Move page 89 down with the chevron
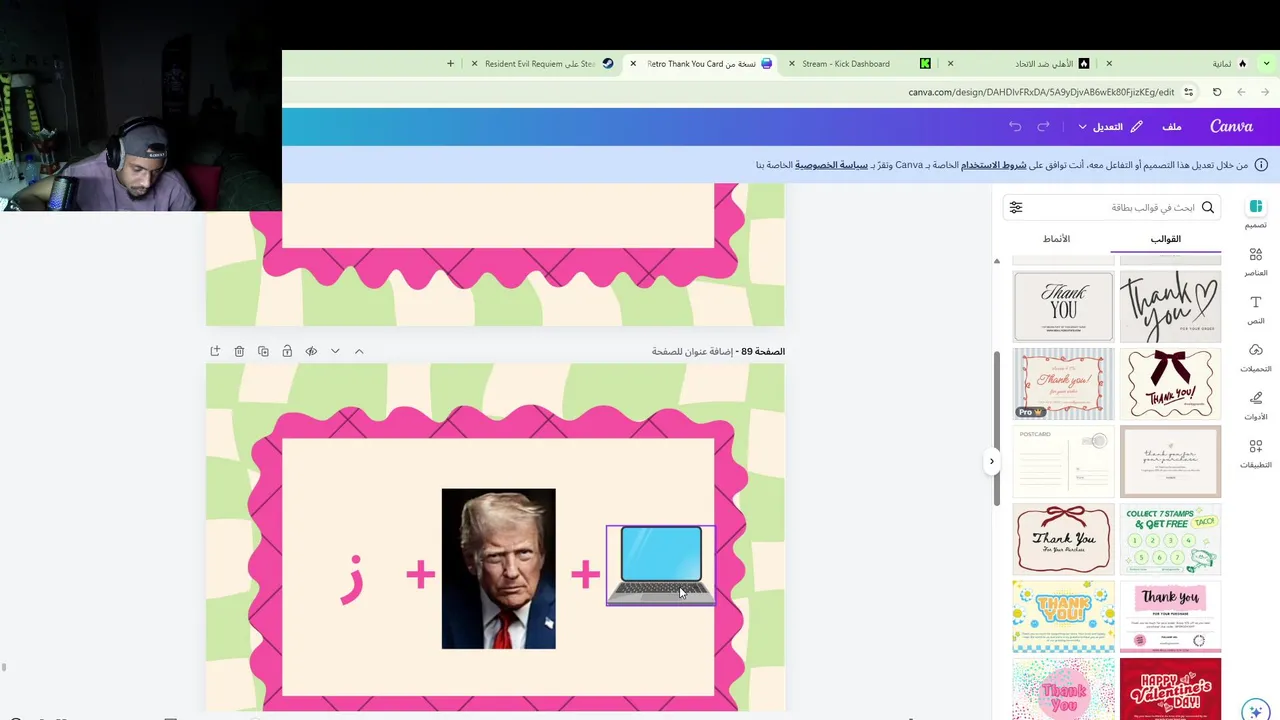Image resolution: width=1280 pixels, height=720 pixels. click(335, 351)
